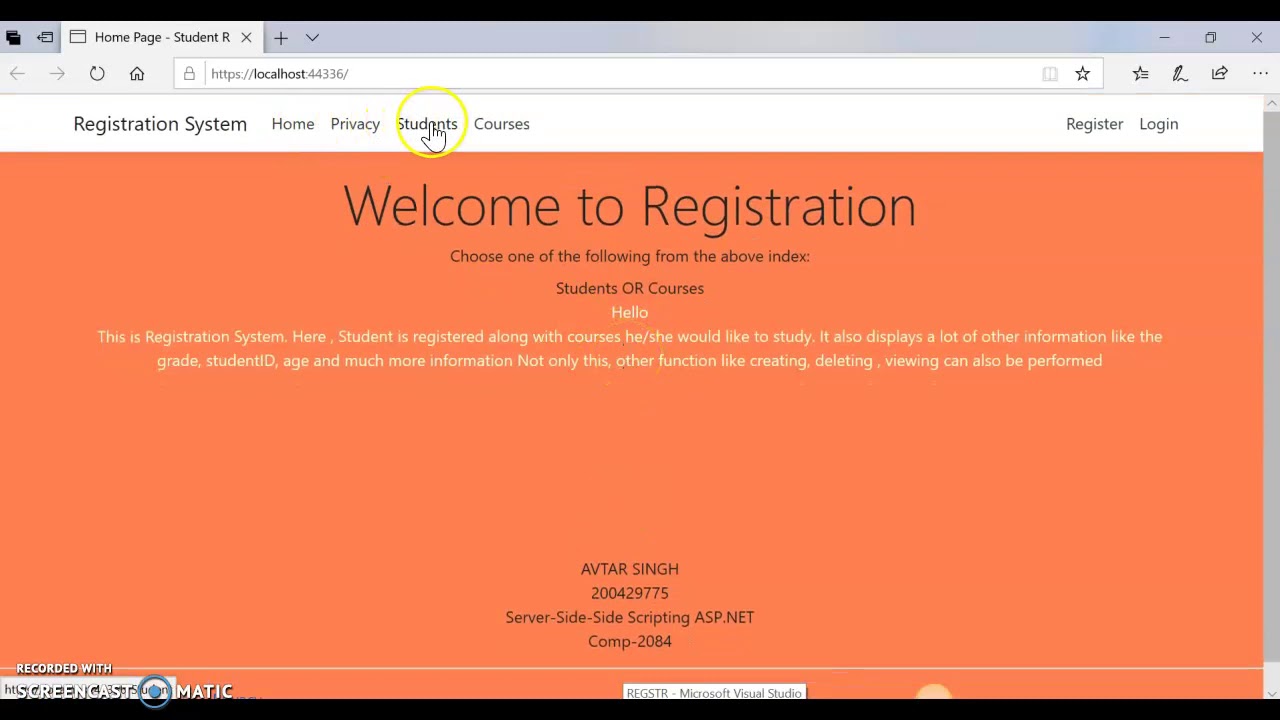Minimize the browser window

pyautogui.click(x=1164, y=38)
